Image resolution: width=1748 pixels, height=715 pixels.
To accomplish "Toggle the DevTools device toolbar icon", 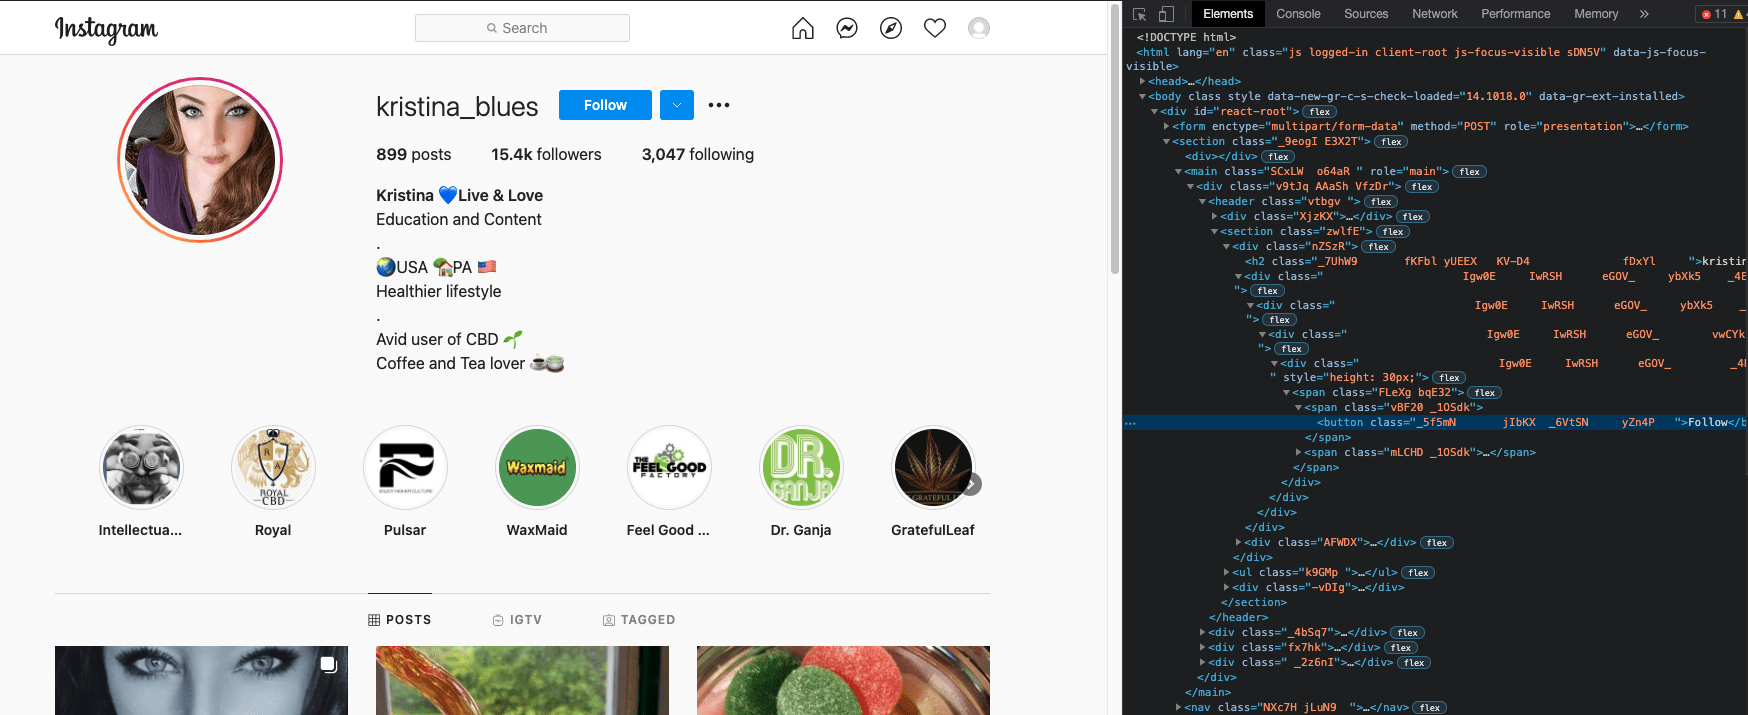I will 1166,14.
